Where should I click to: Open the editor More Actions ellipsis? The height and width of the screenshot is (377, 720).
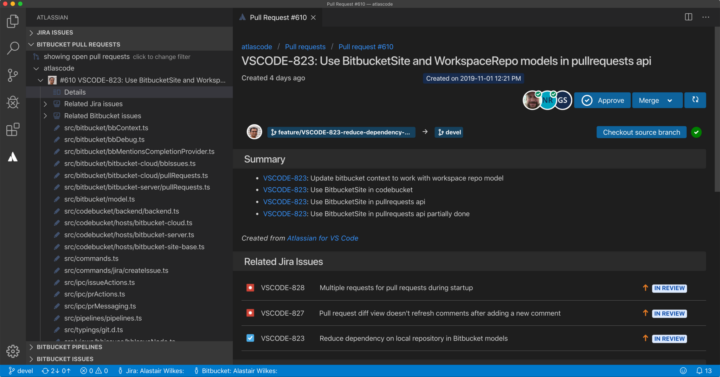(x=706, y=17)
